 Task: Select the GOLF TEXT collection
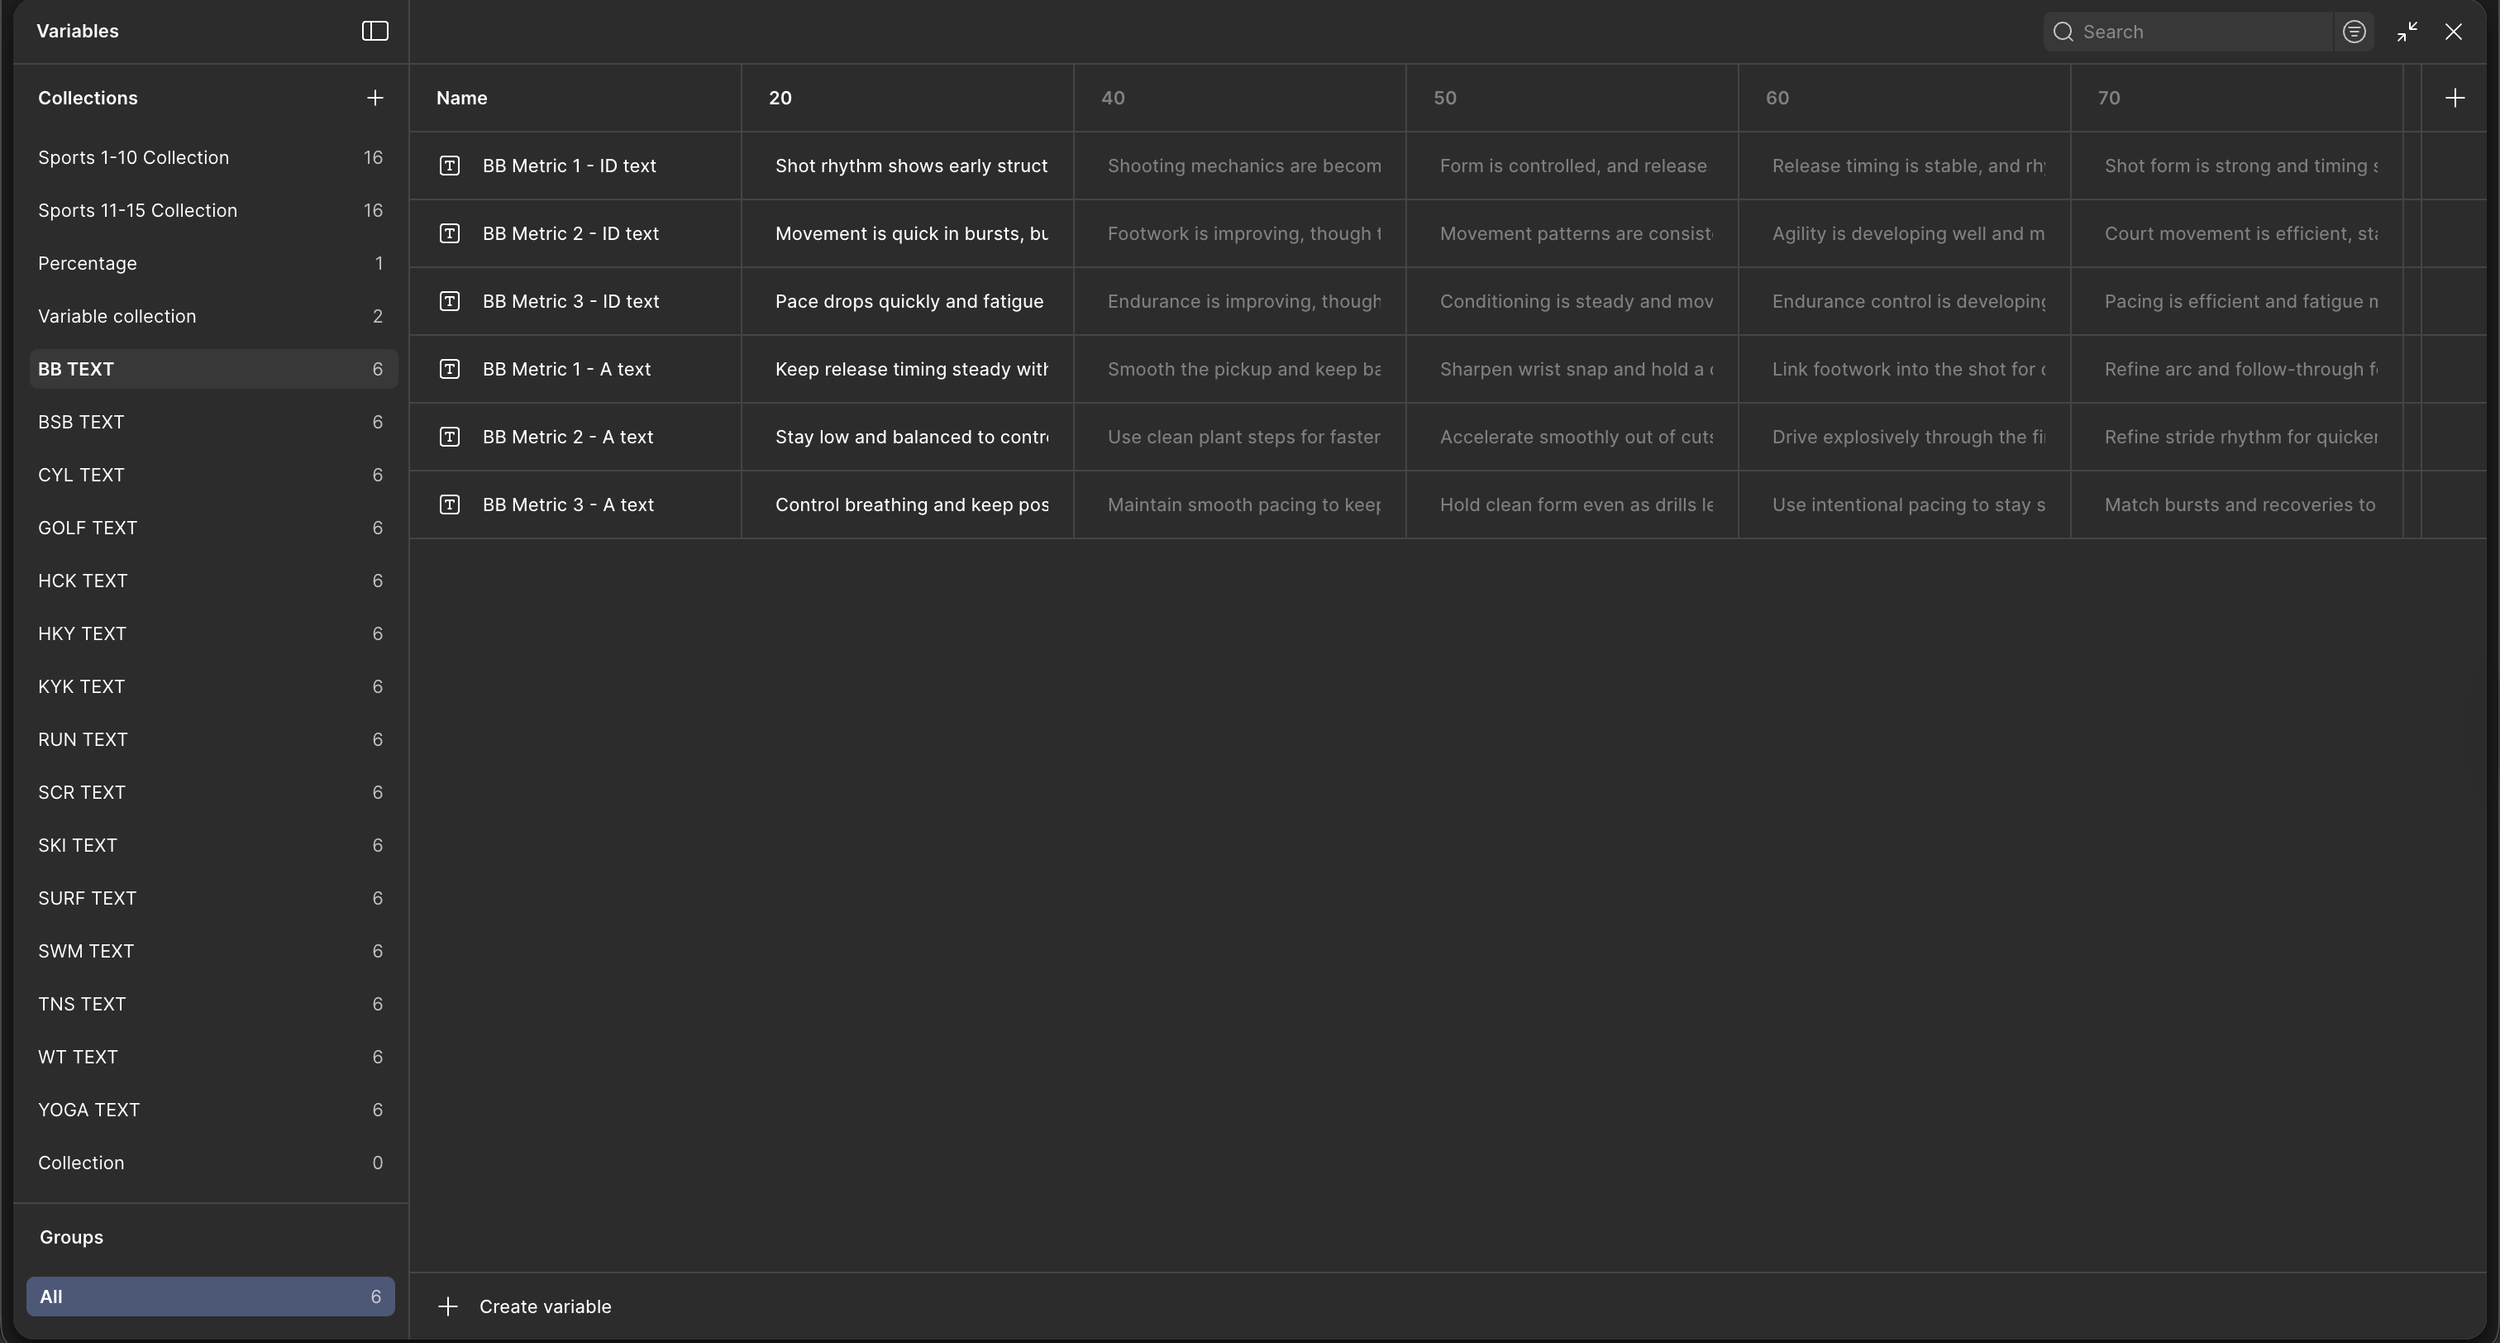(88, 528)
